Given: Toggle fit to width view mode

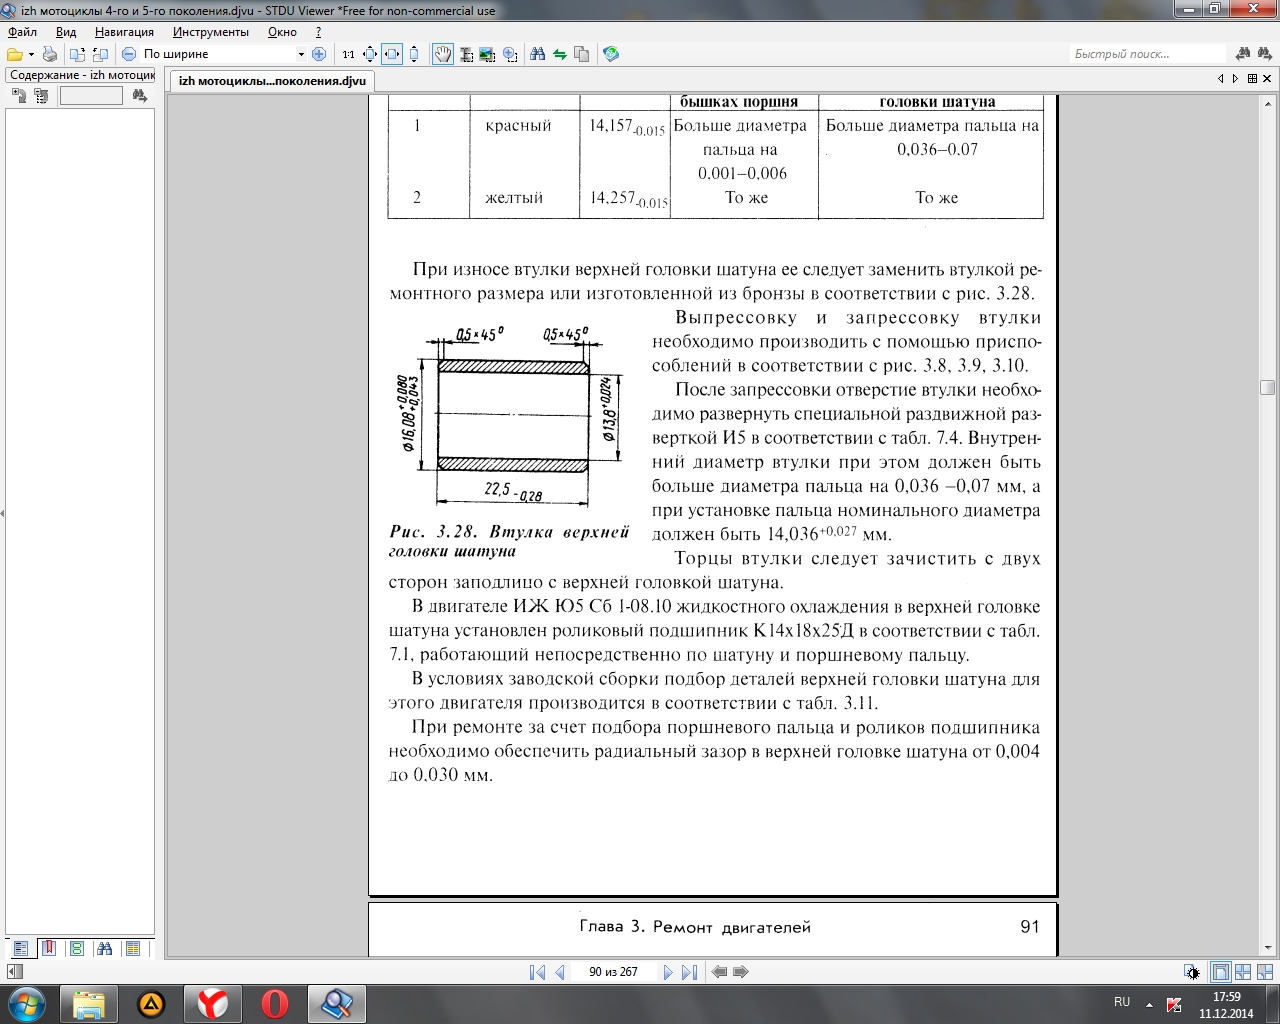Looking at the screenshot, I should 392,54.
